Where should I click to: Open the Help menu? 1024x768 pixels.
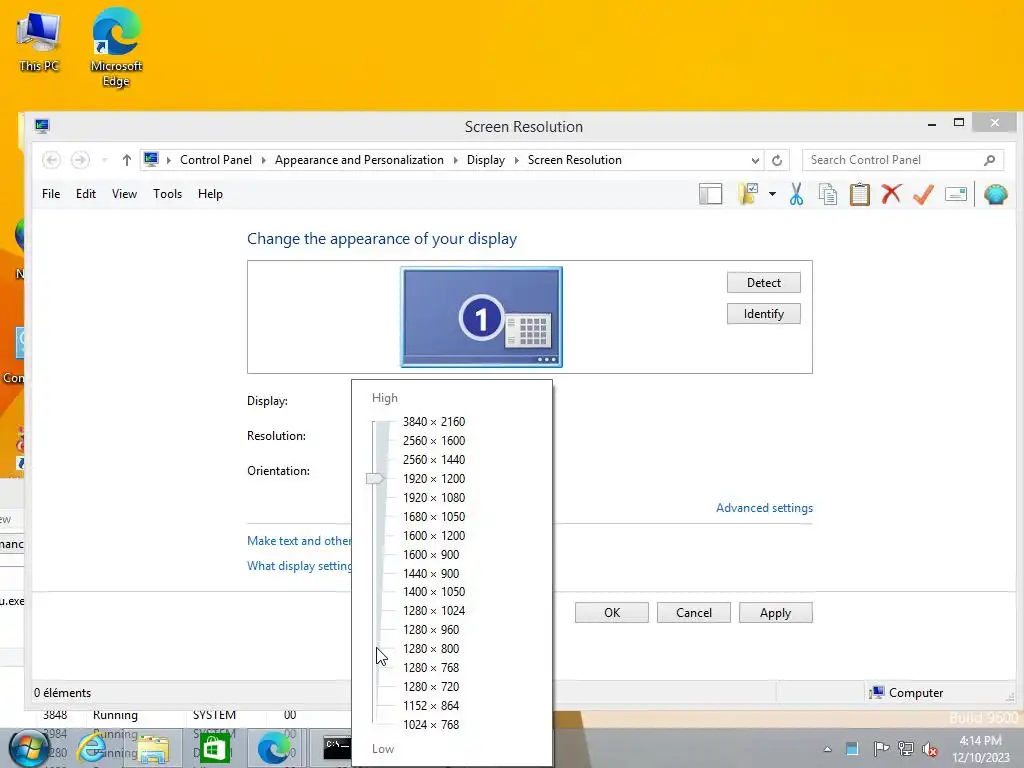tap(210, 194)
